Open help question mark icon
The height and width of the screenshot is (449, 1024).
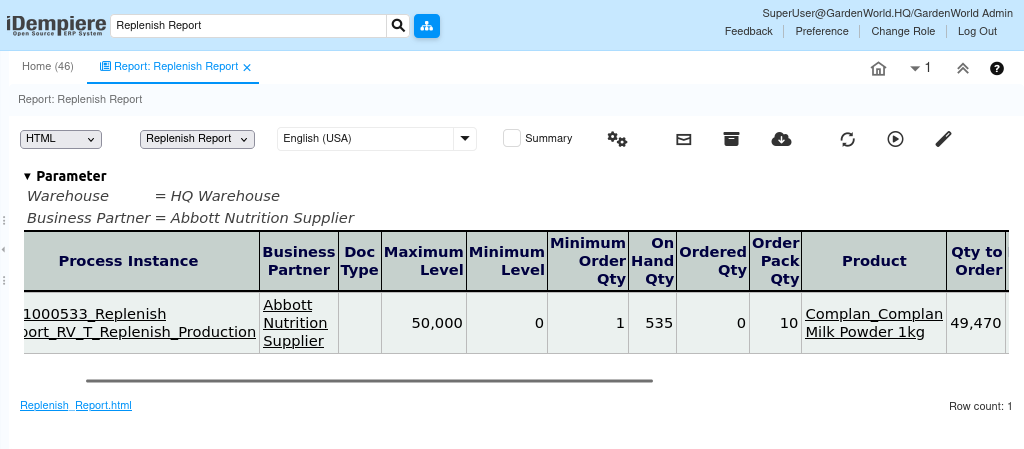[x=997, y=69]
